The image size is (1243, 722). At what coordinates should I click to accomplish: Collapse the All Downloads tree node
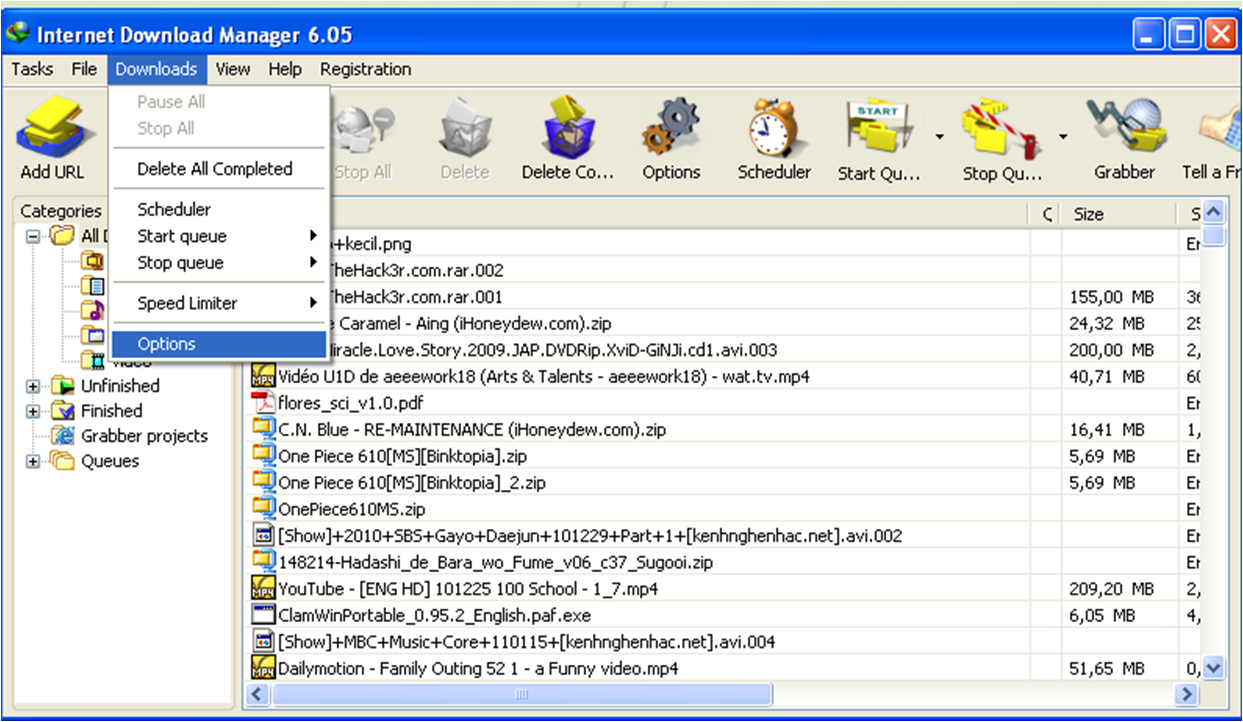coord(33,237)
